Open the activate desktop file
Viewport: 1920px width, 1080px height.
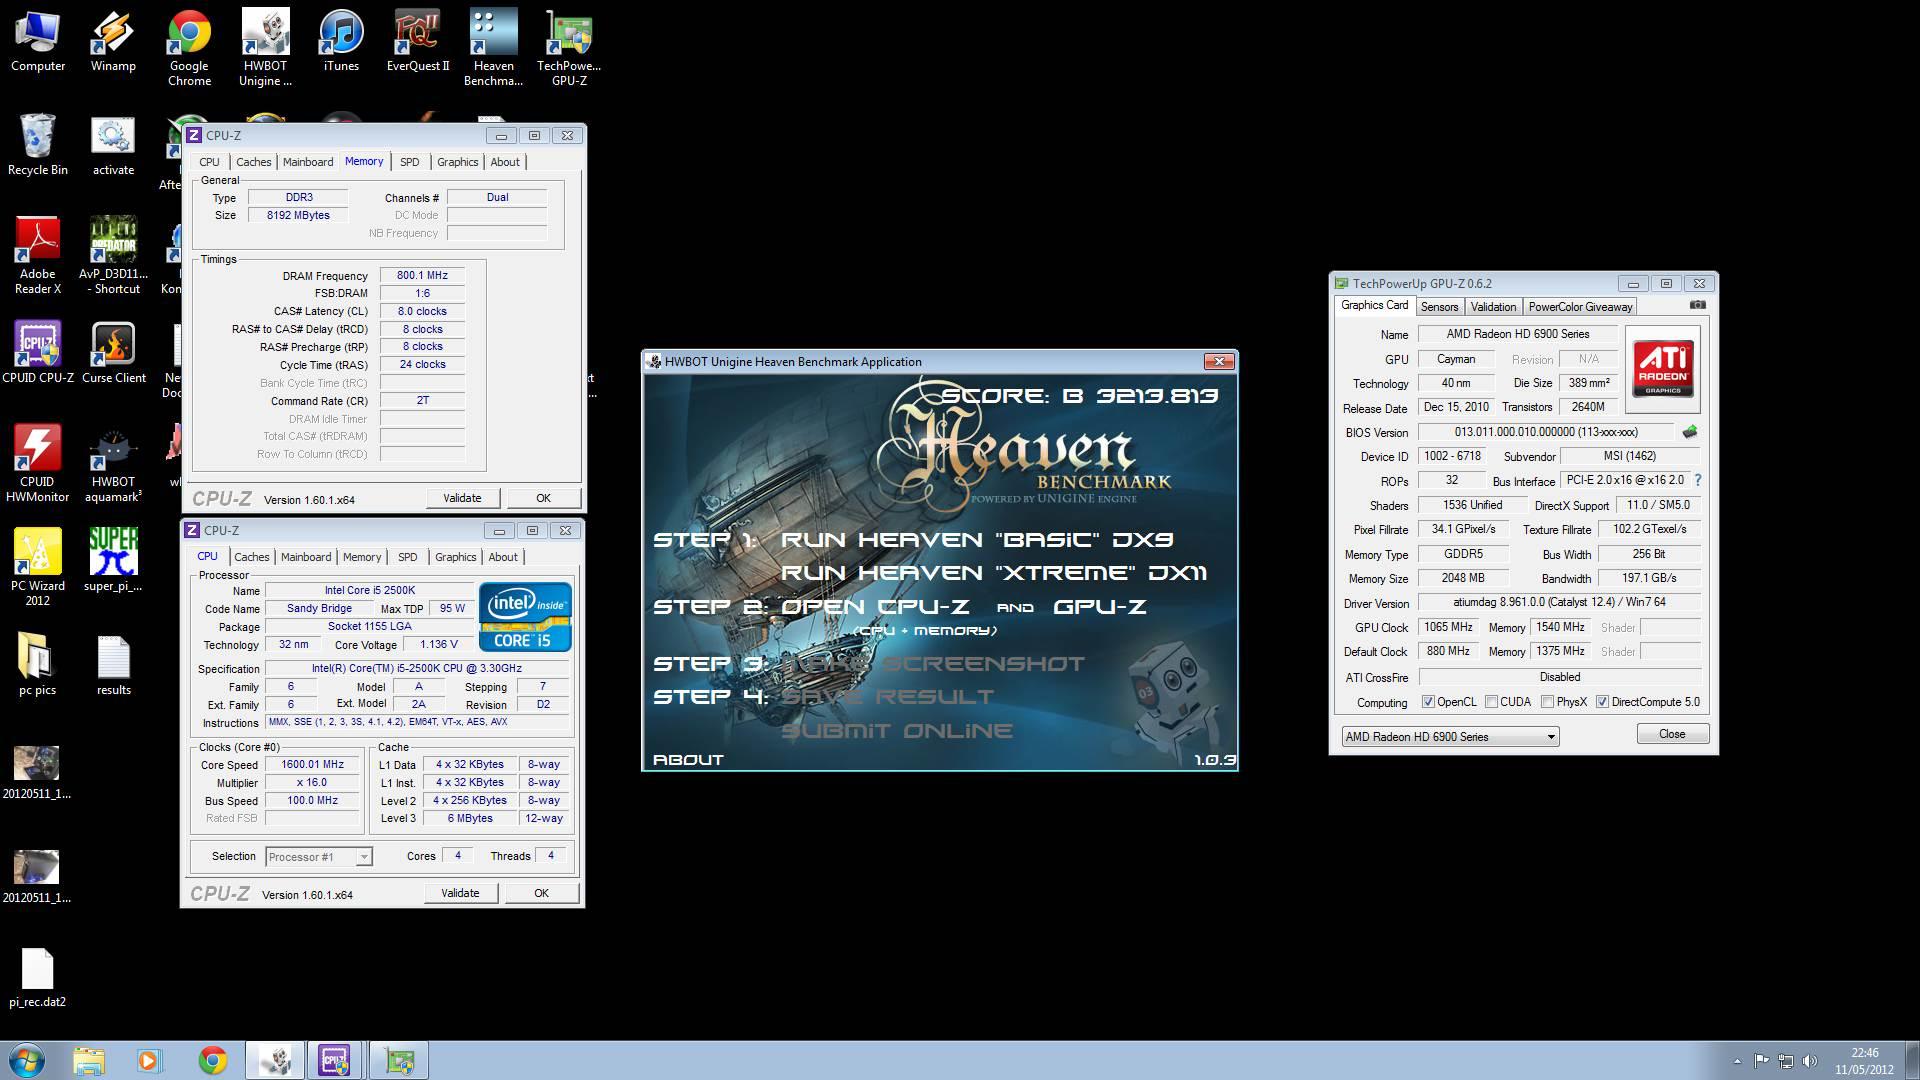[113, 145]
